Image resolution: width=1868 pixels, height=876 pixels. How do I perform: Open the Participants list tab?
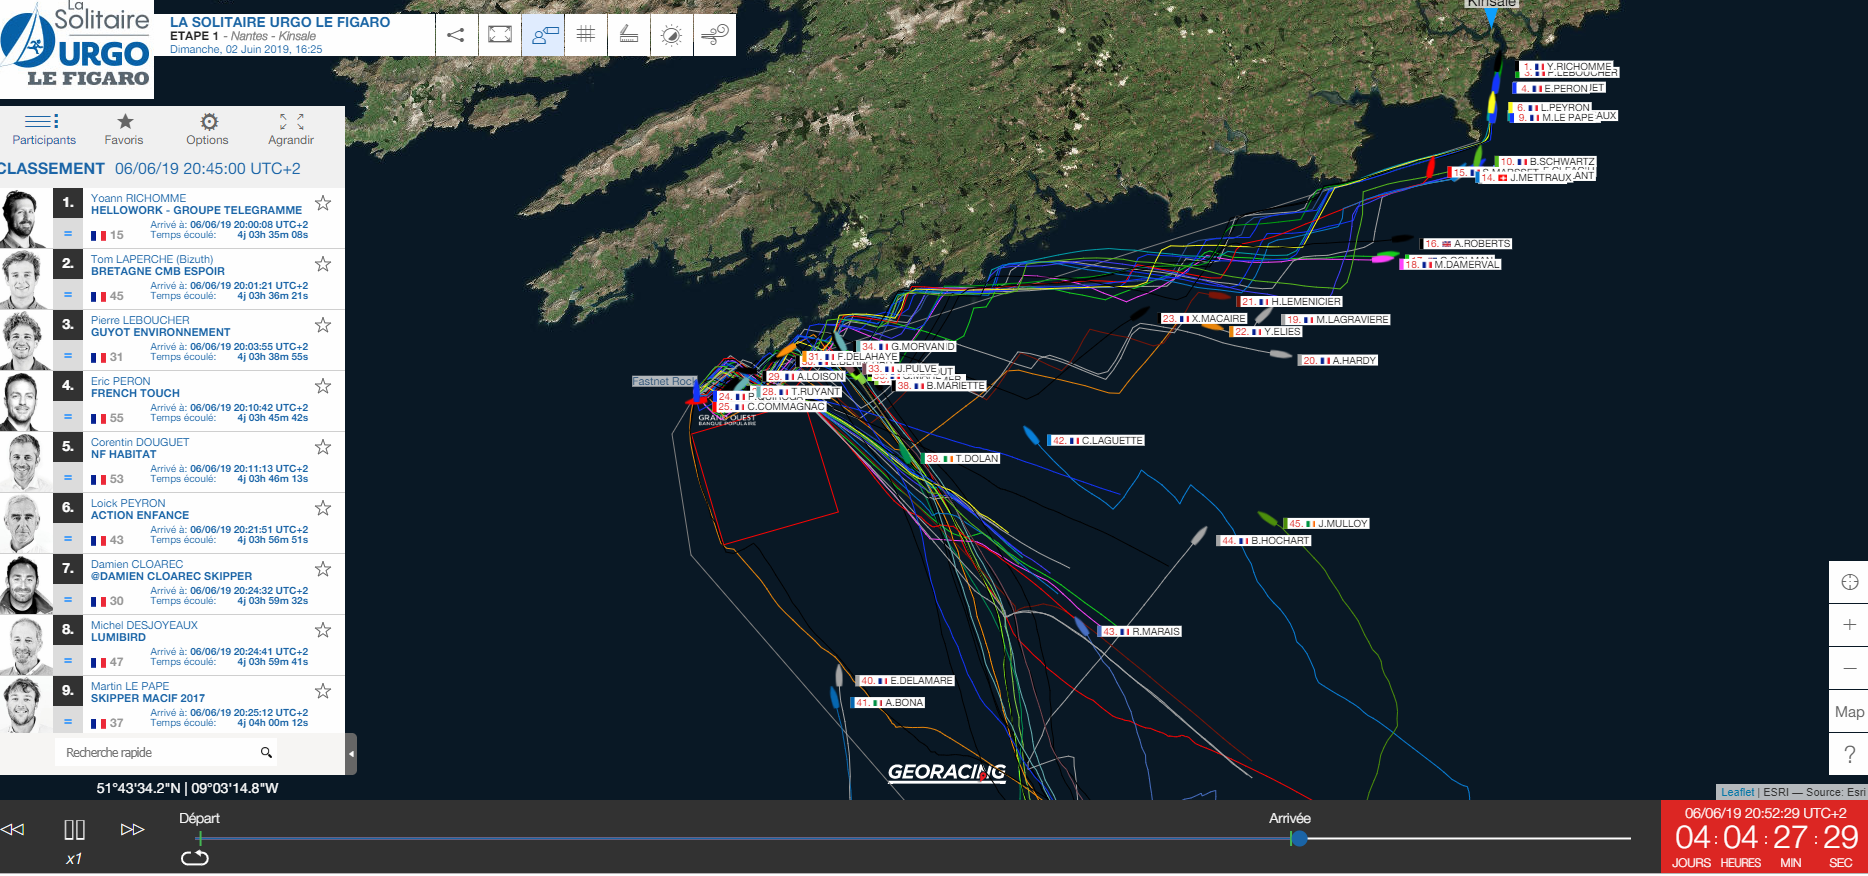pos(44,129)
